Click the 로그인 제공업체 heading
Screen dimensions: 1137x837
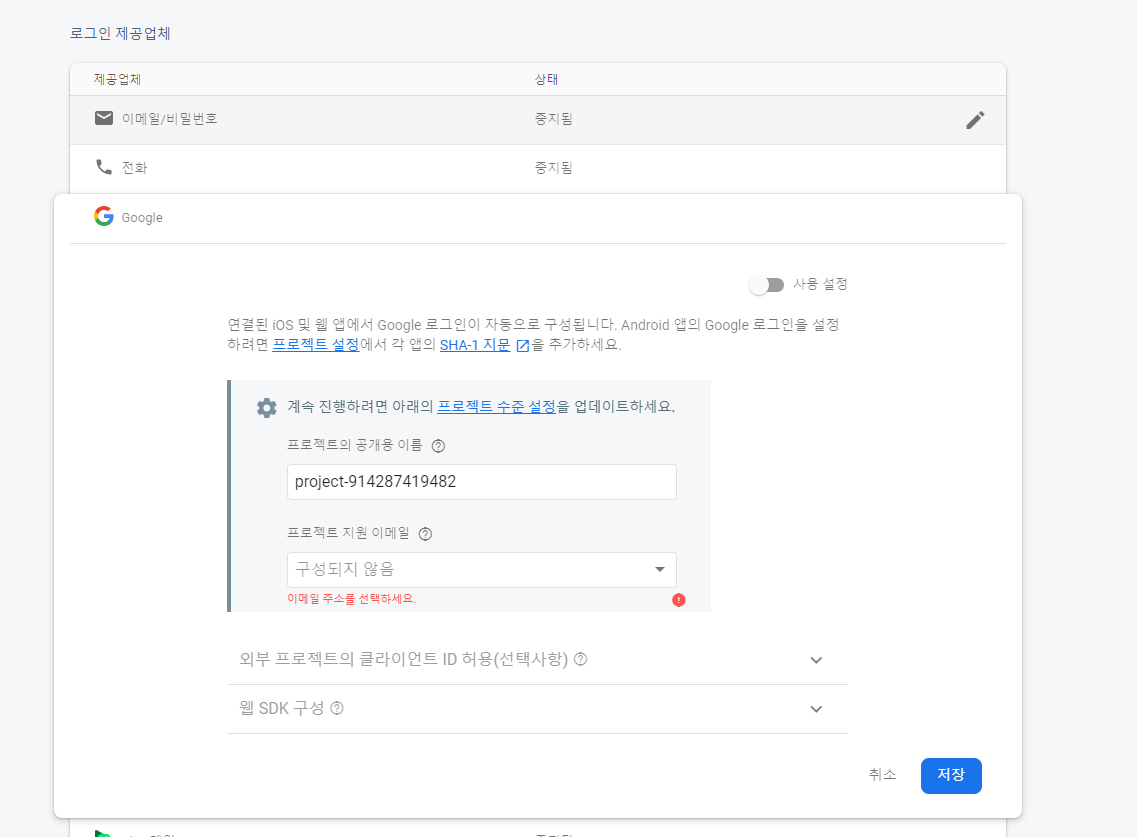coord(120,33)
